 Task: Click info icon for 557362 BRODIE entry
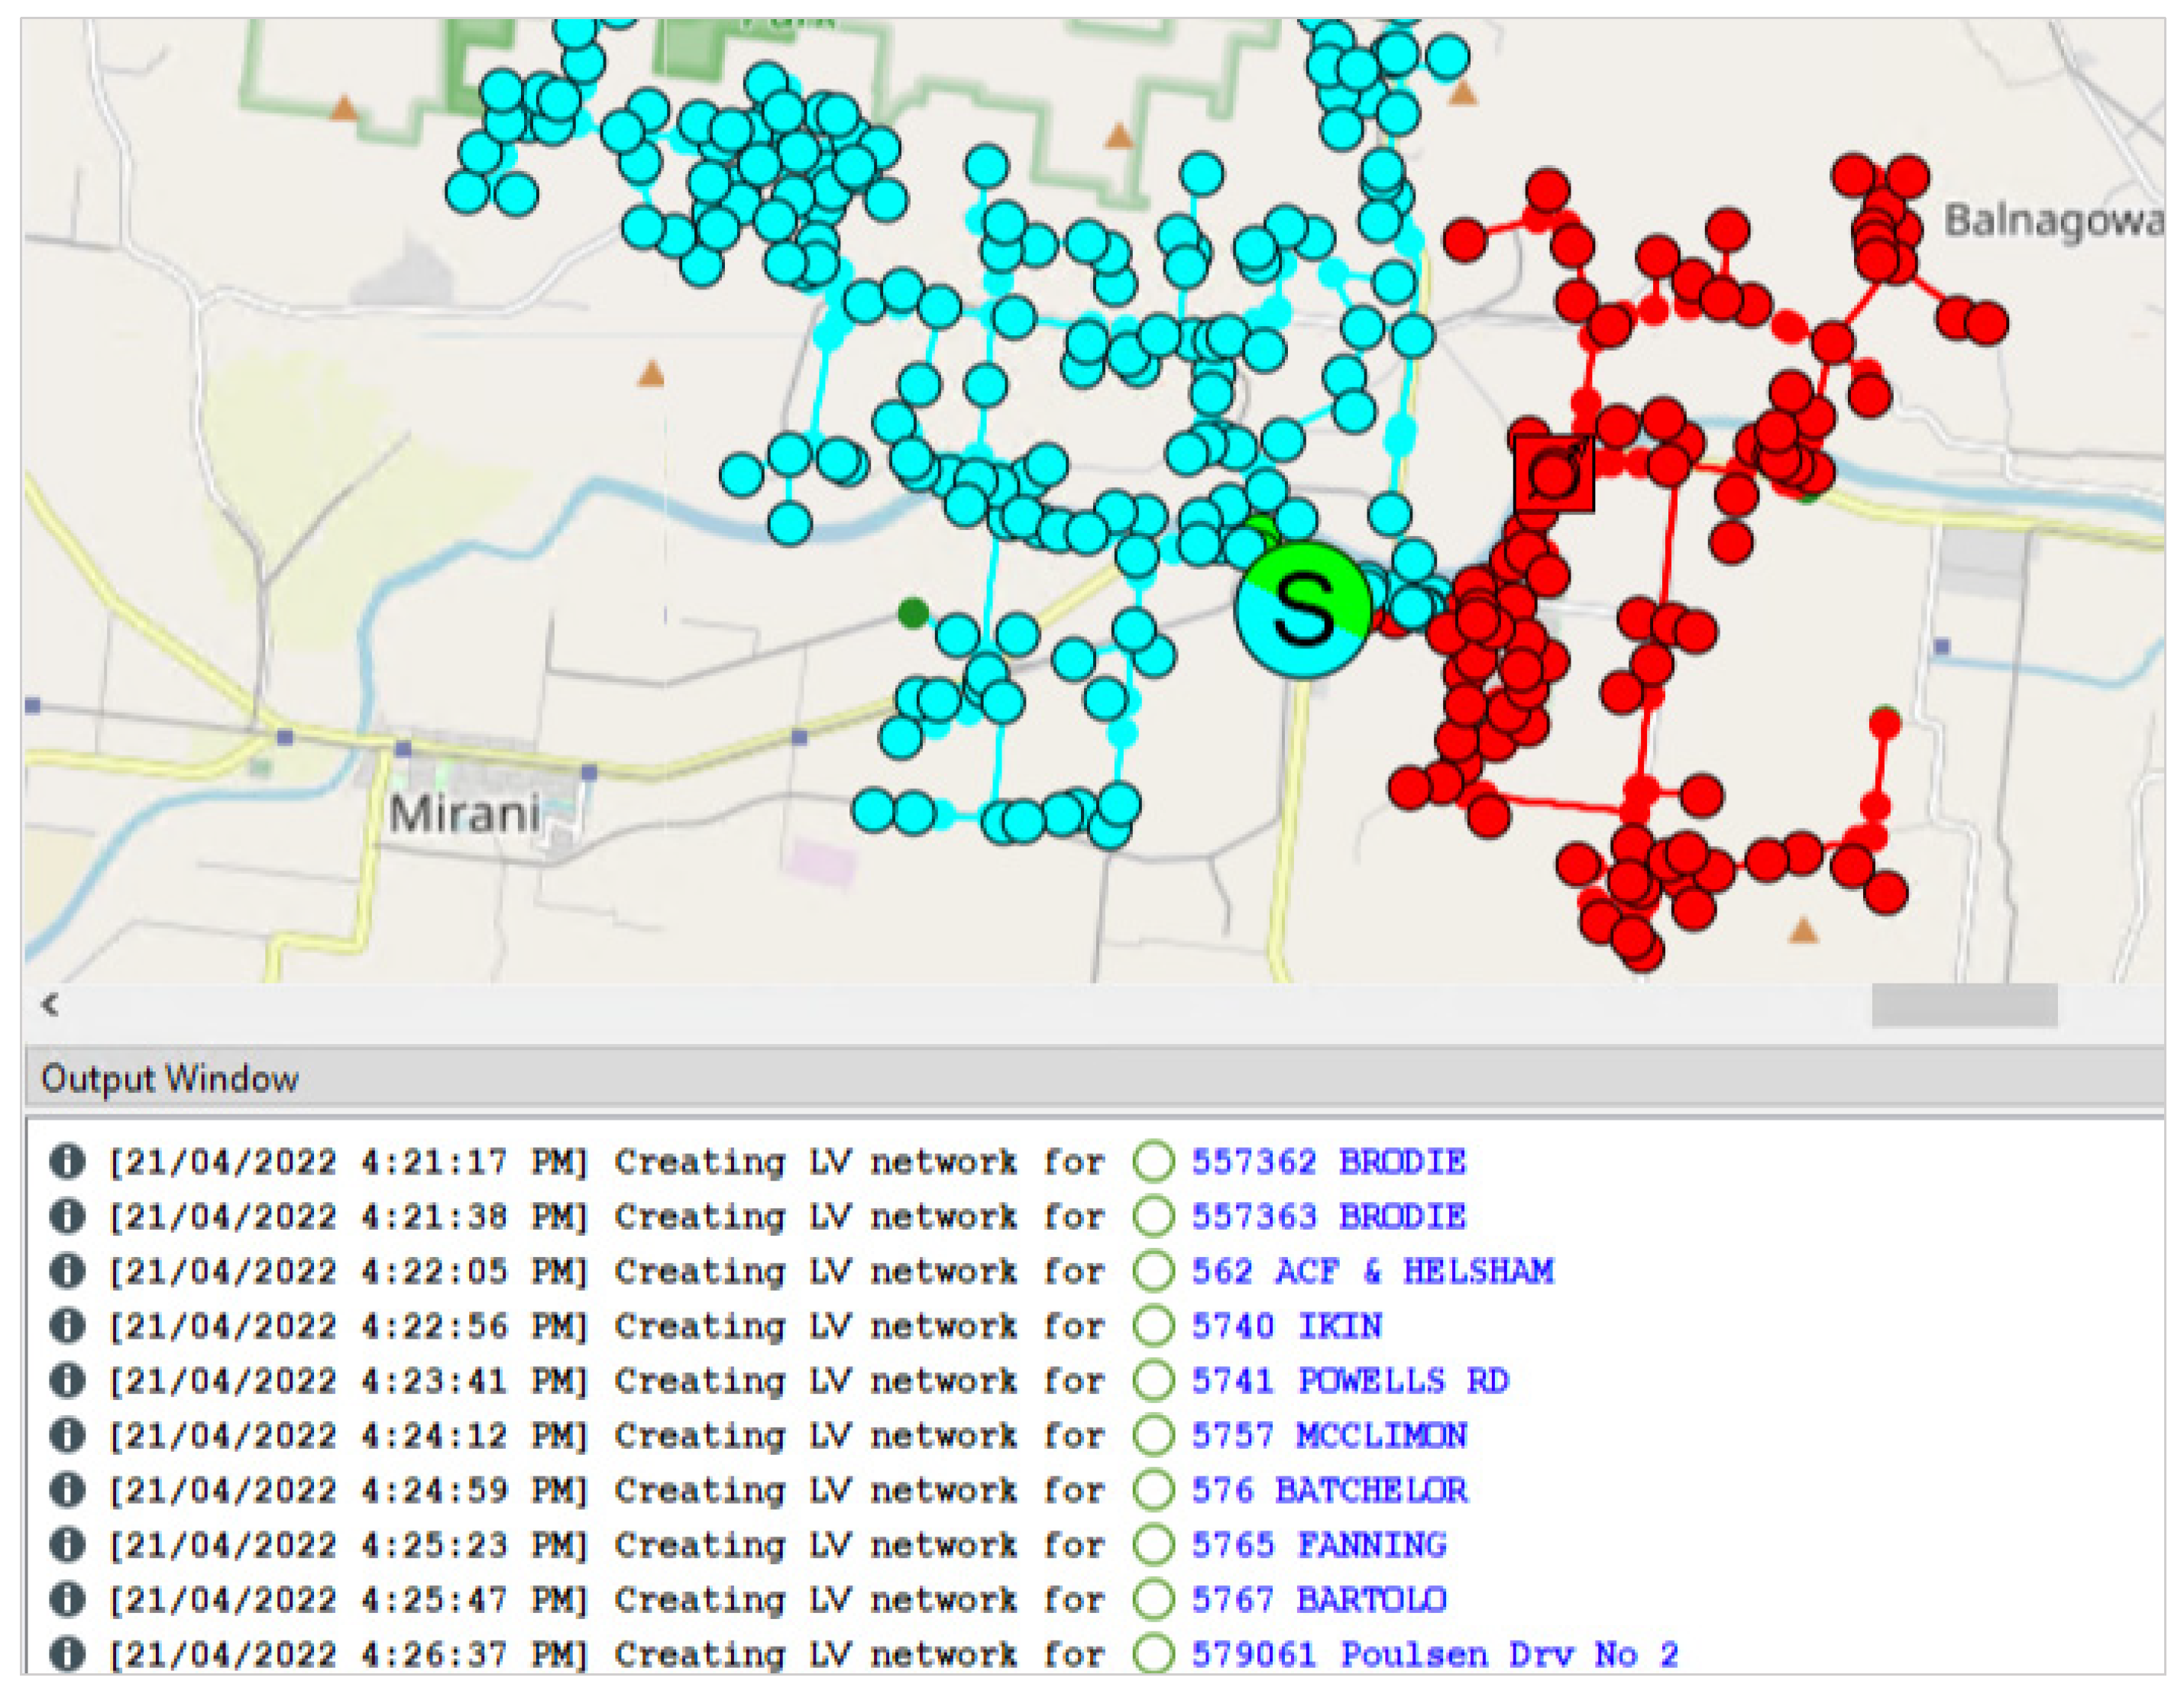point(66,1161)
